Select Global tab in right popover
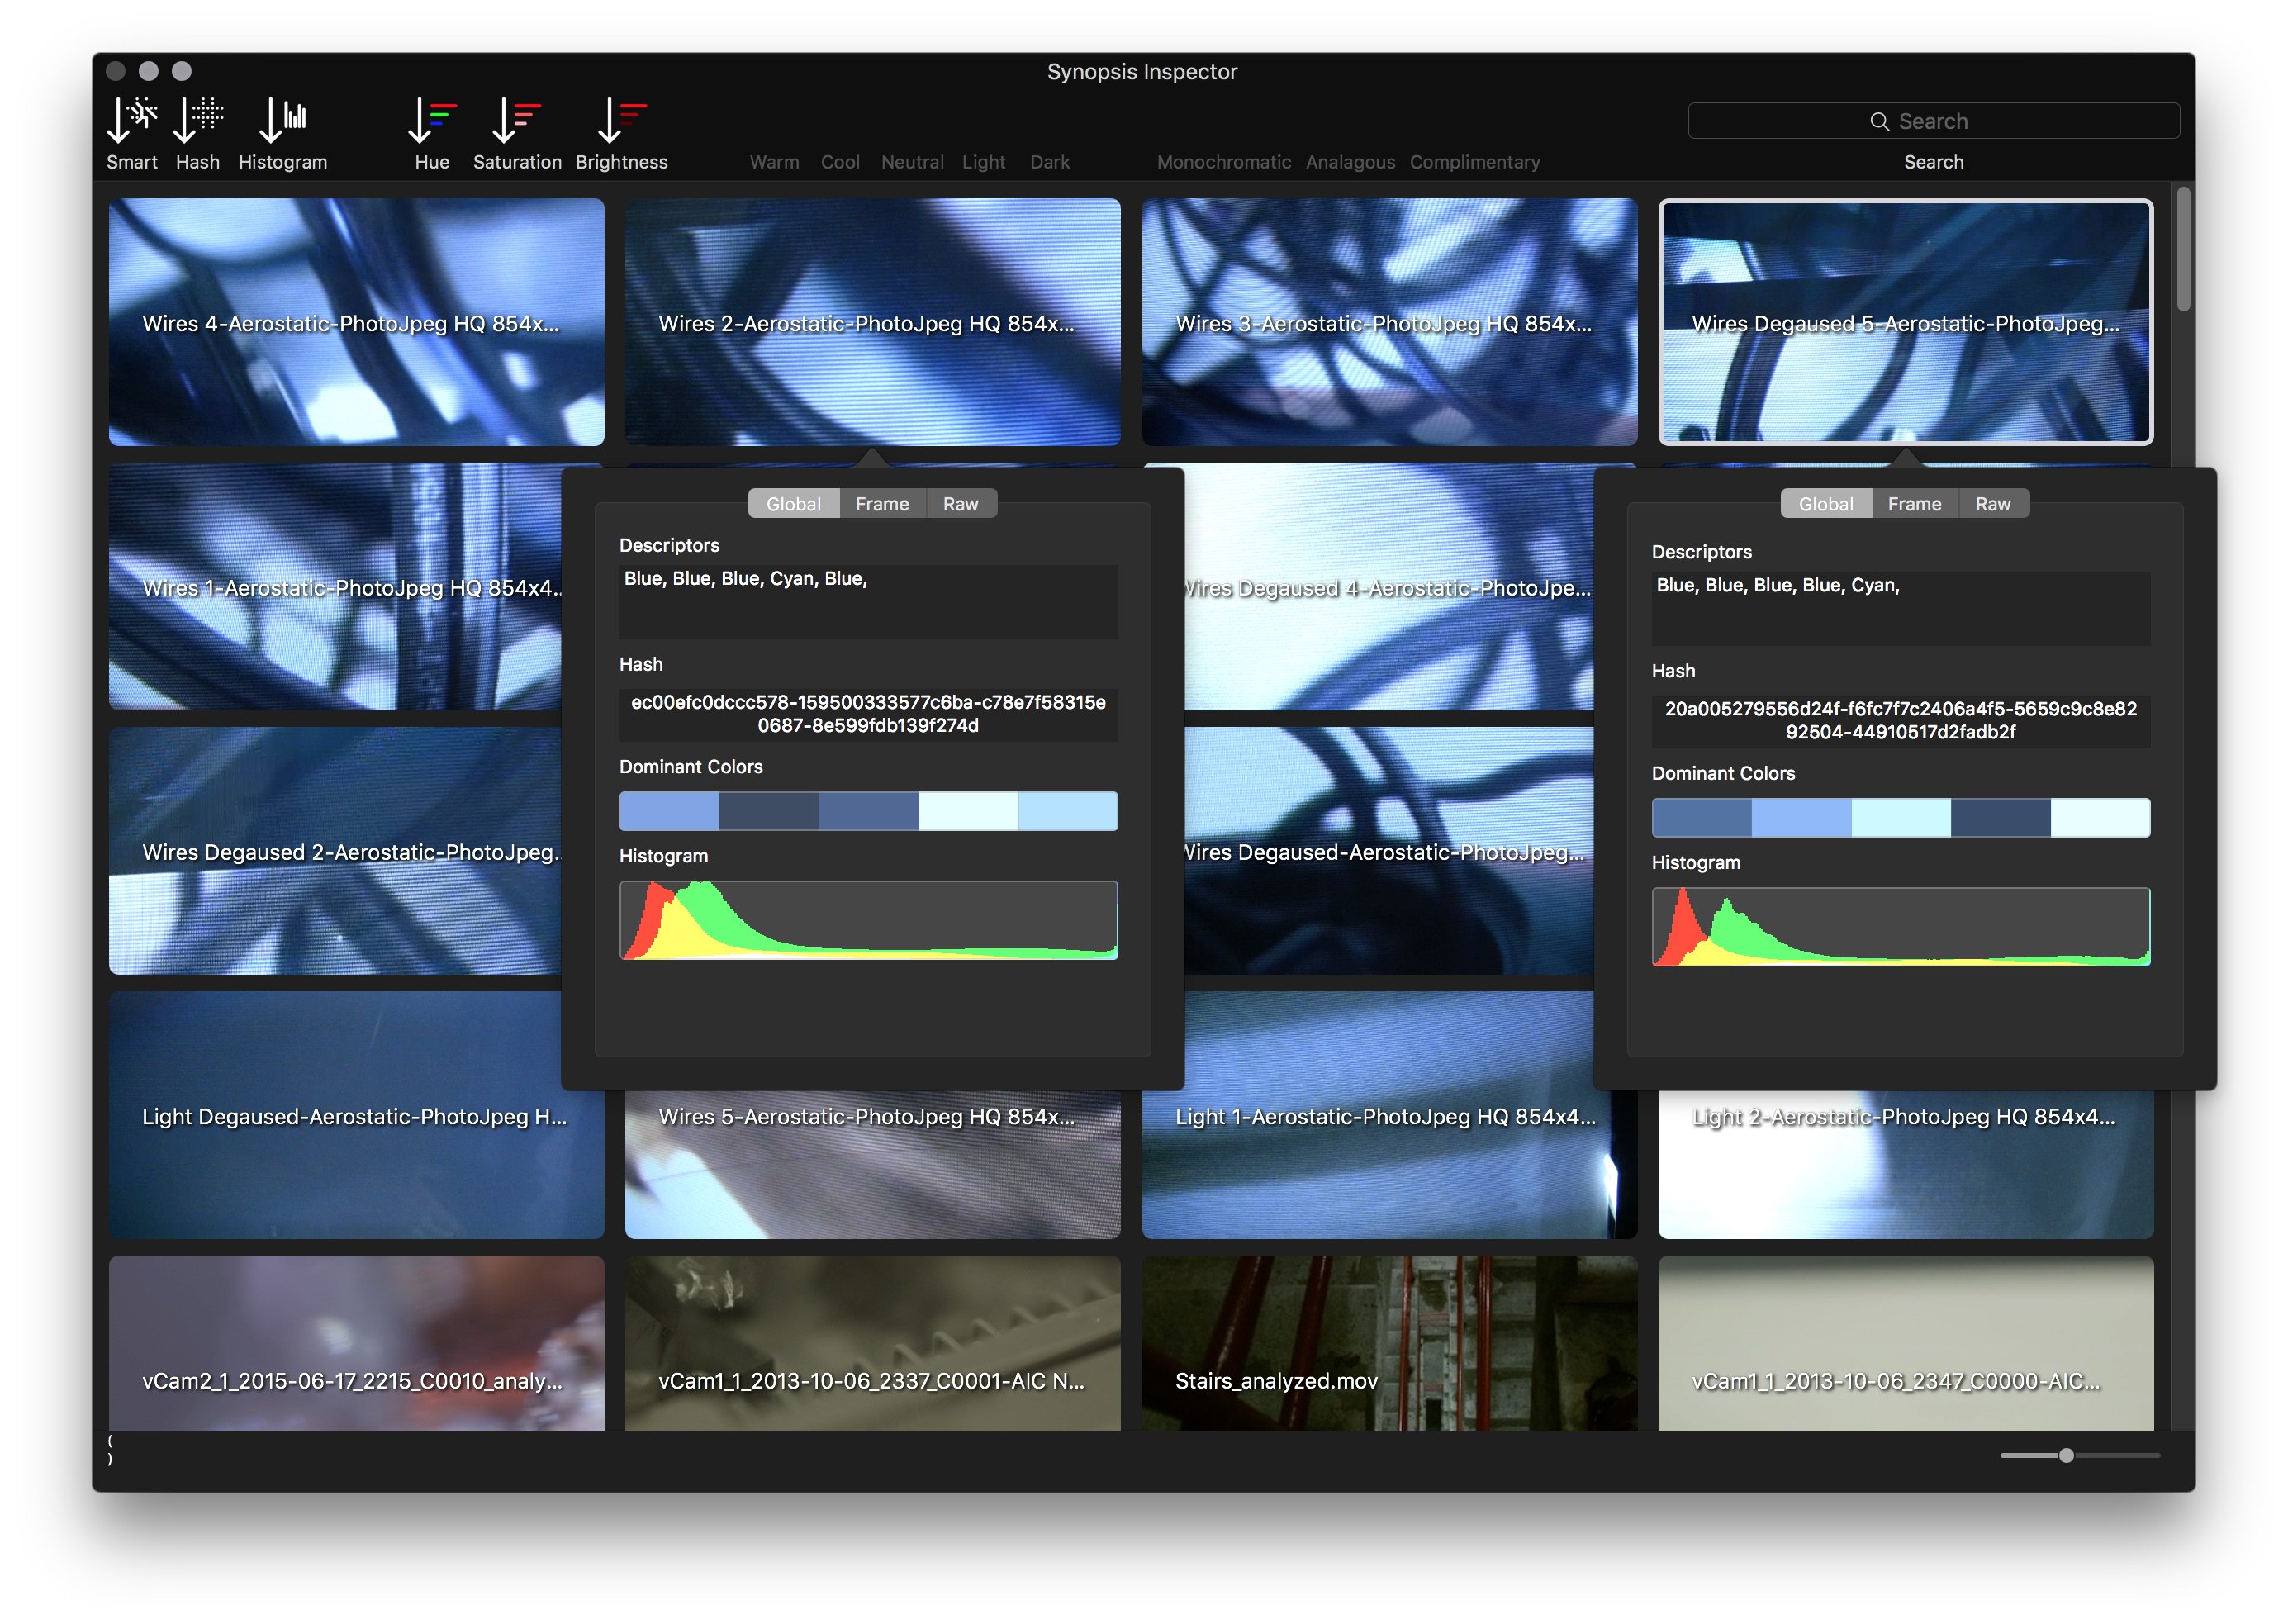The image size is (2288, 1624). pos(1826,504)
